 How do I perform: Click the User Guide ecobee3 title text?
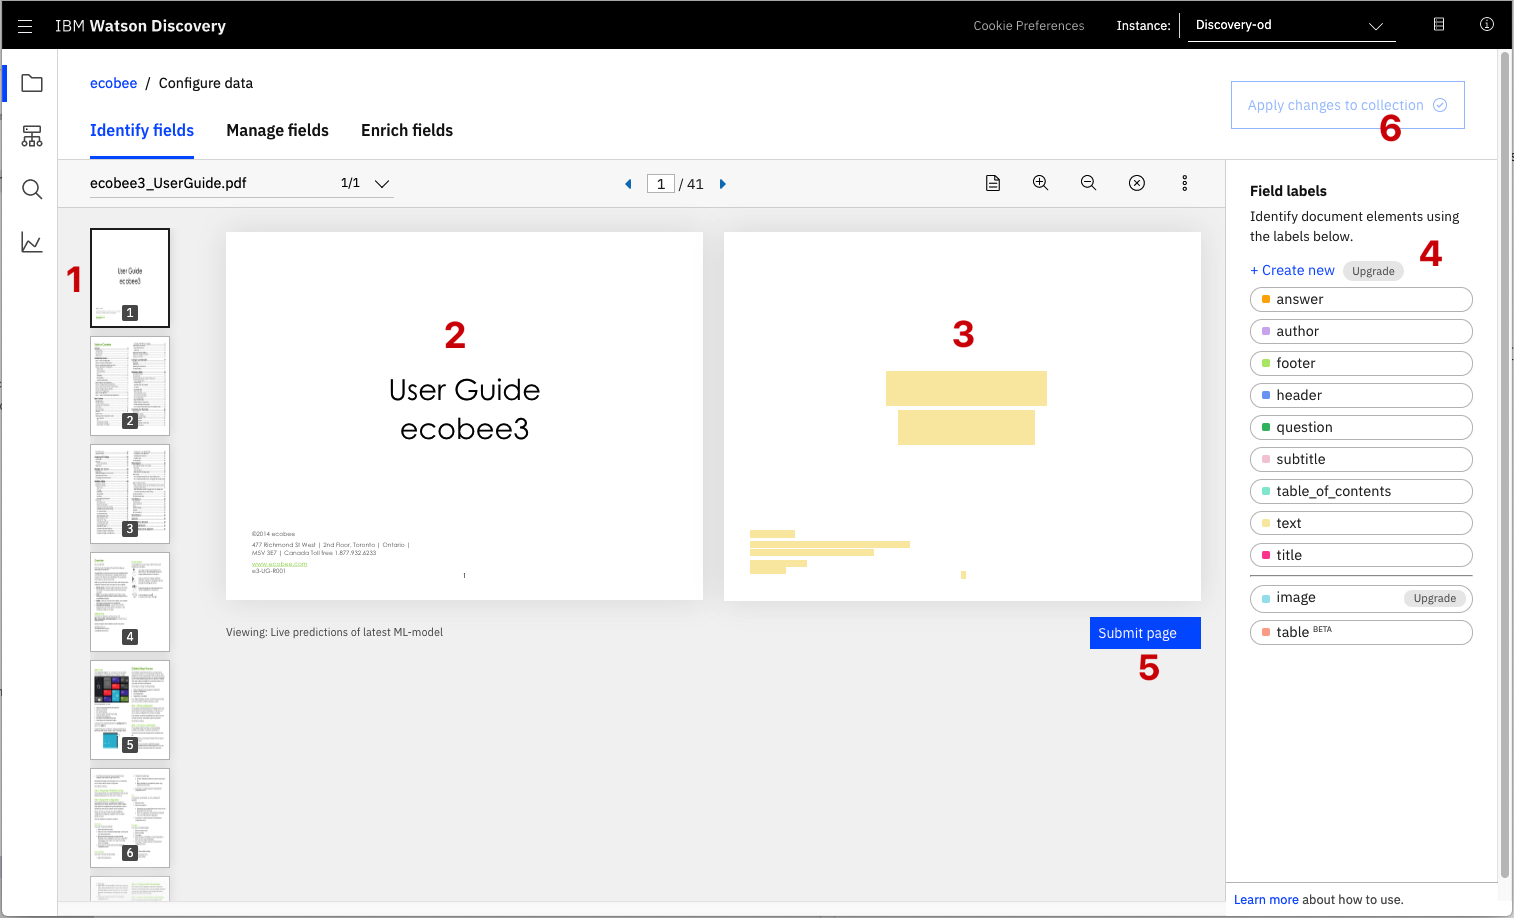[x=464, y=409]
